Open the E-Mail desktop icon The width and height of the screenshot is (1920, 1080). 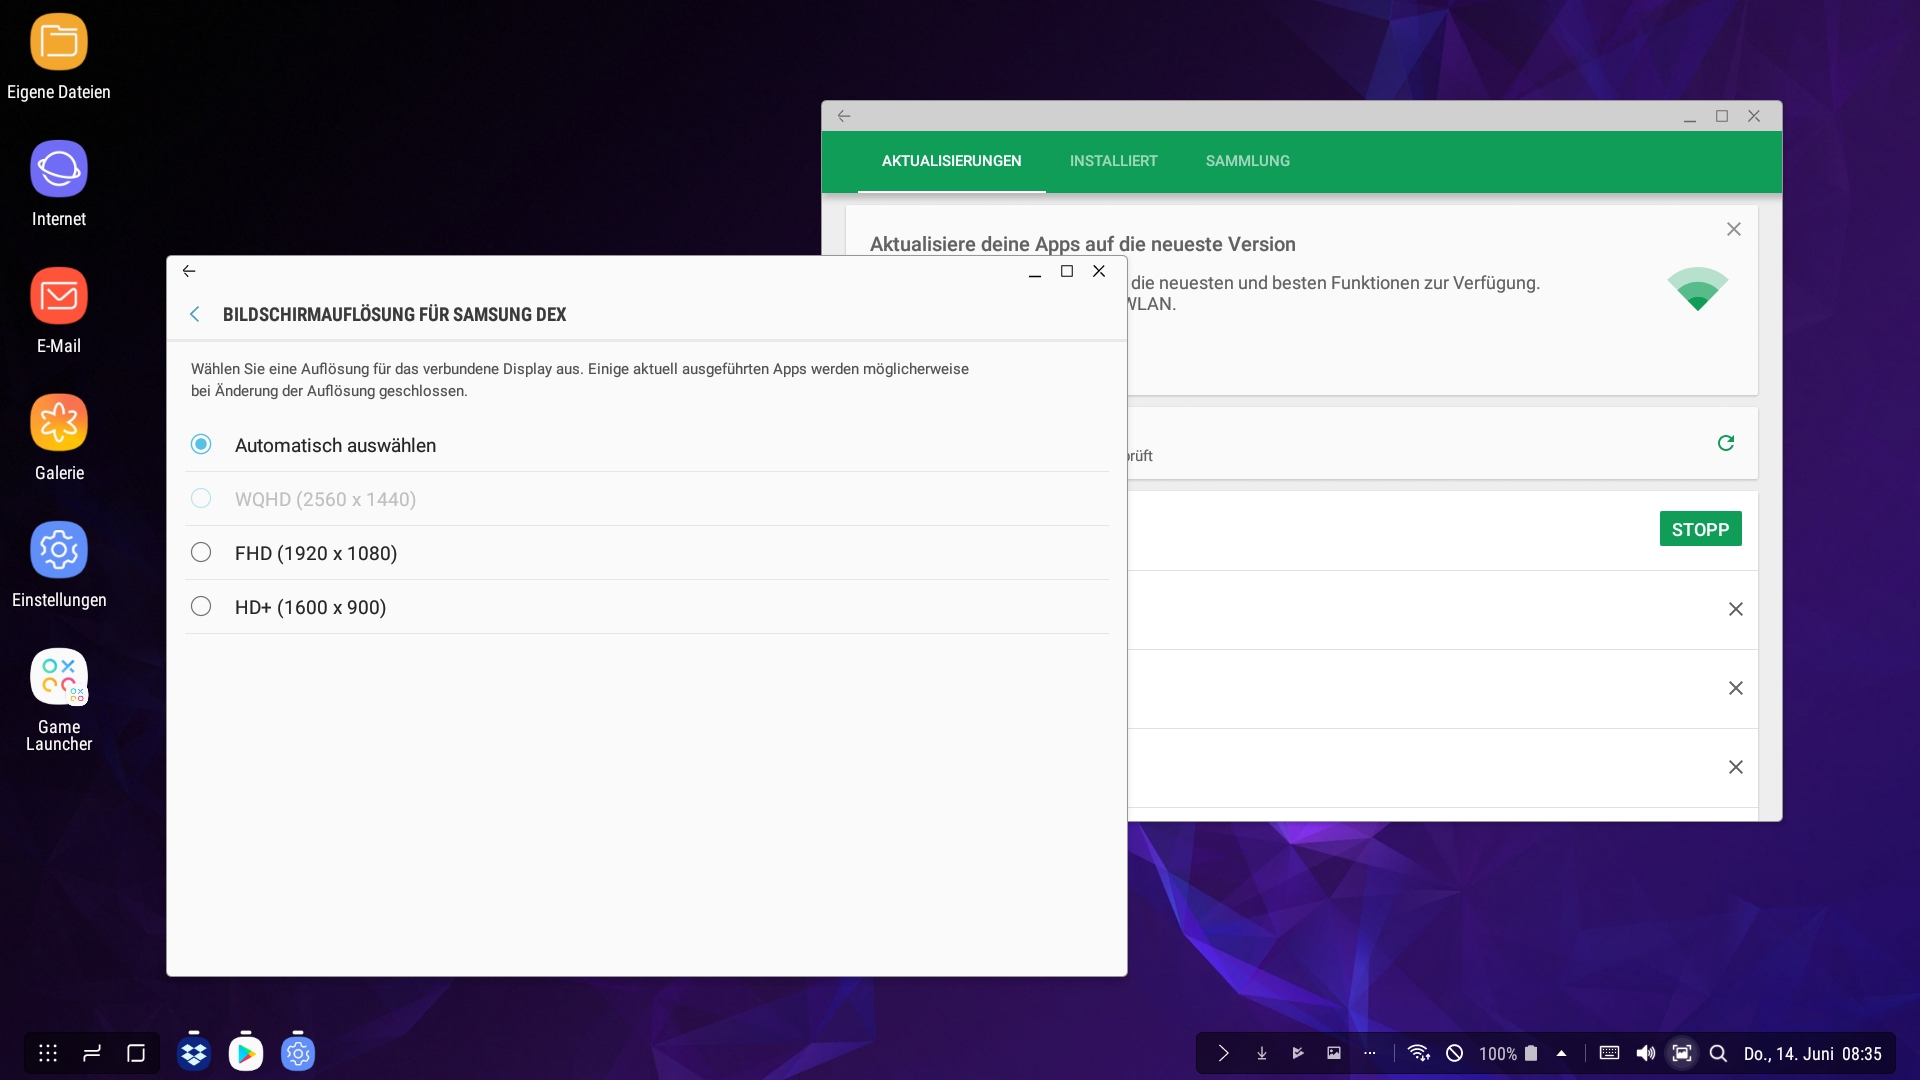tap(59, 296)
